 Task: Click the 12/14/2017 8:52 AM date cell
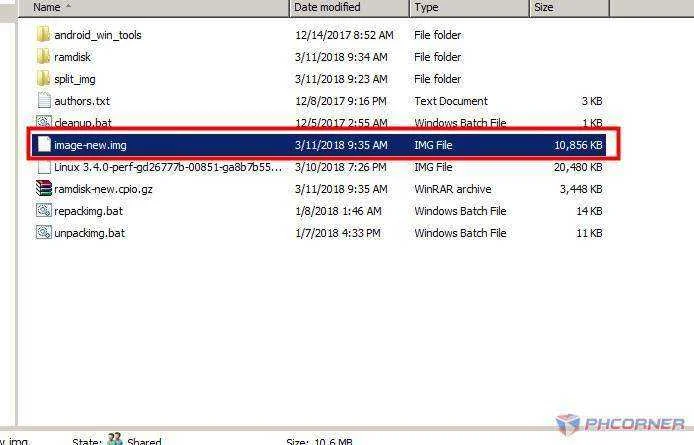[344, 35]
